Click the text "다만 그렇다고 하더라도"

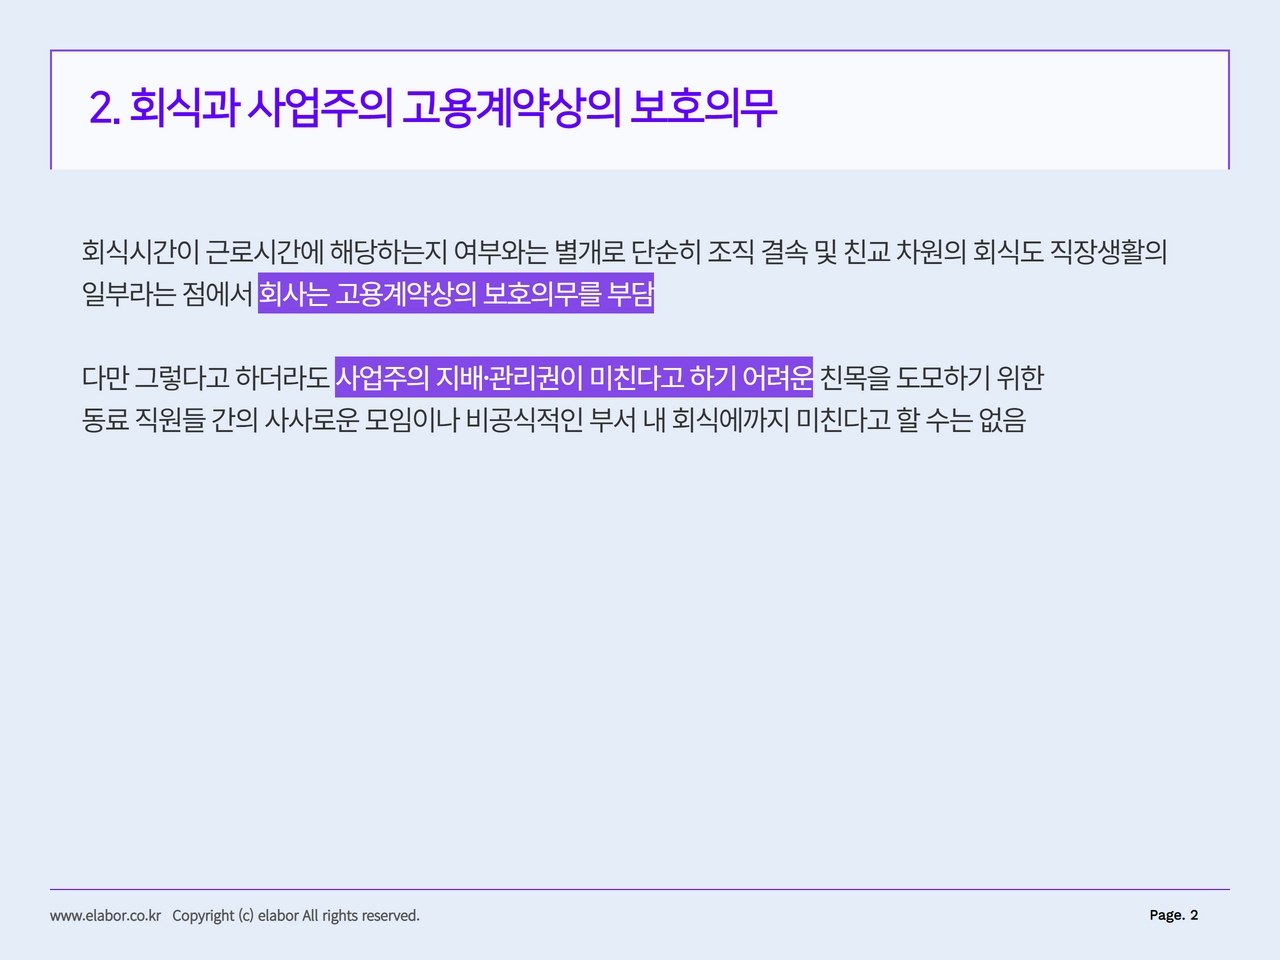pyautogui.click(x=205, y=378)
